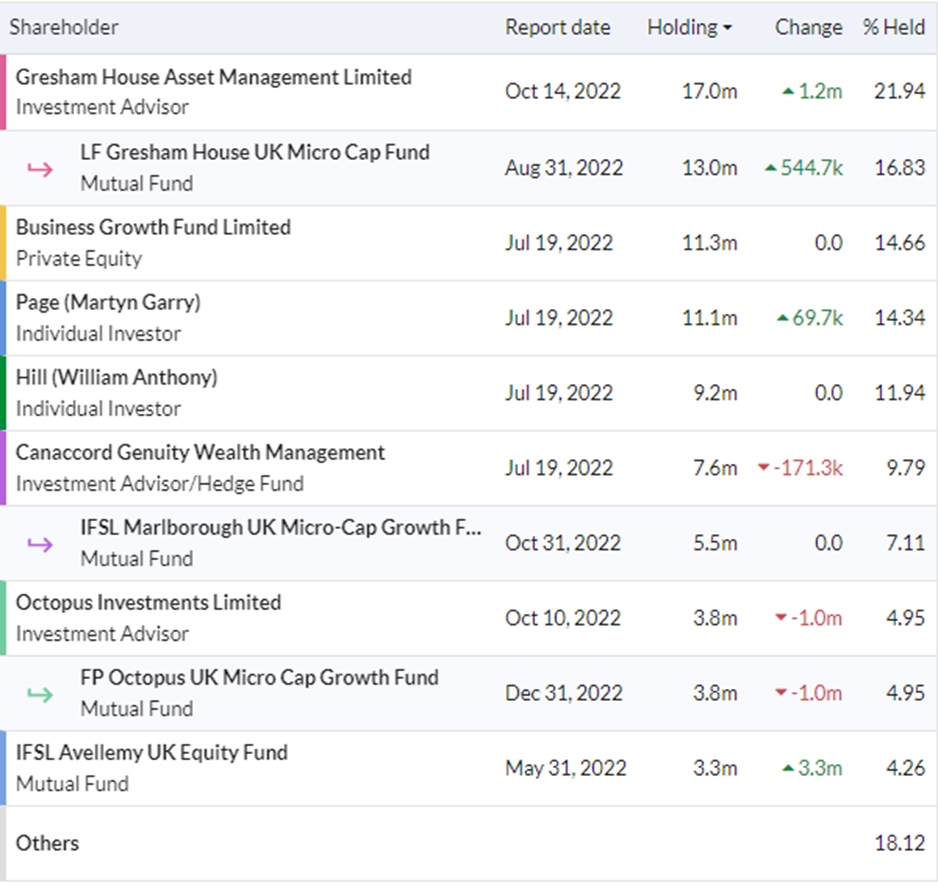
Task: Click the purple sub-fund arrow beside IFSL Marlborough
Action: click(40, 545)
